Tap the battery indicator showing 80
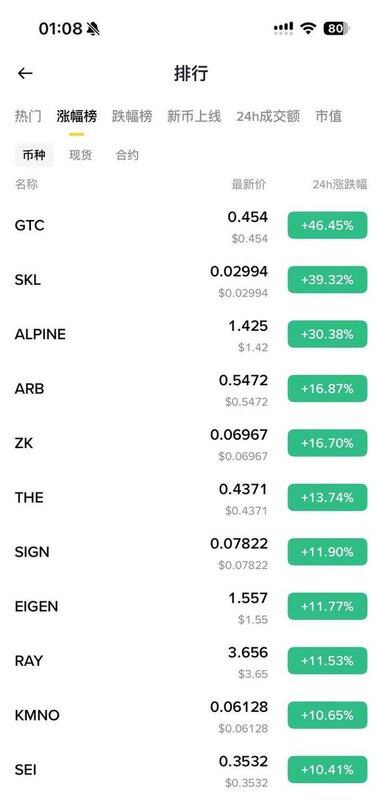Viewport: 382px width, 800px height. (336, 29)
